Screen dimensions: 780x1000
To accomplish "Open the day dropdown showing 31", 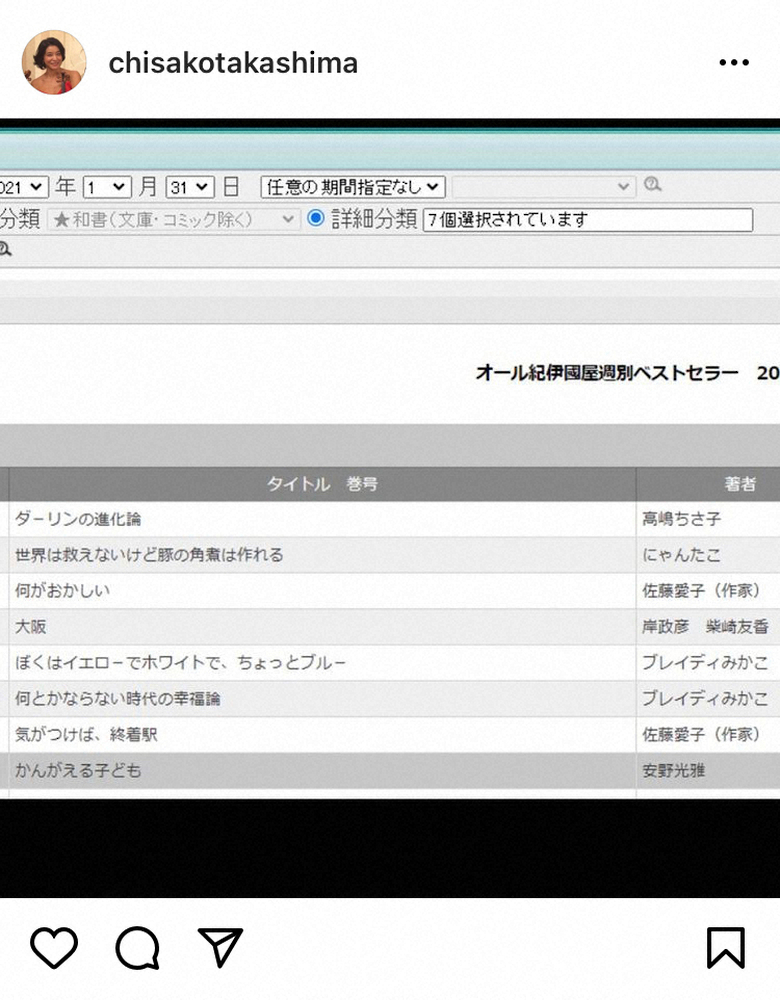I will coord(189,188).
